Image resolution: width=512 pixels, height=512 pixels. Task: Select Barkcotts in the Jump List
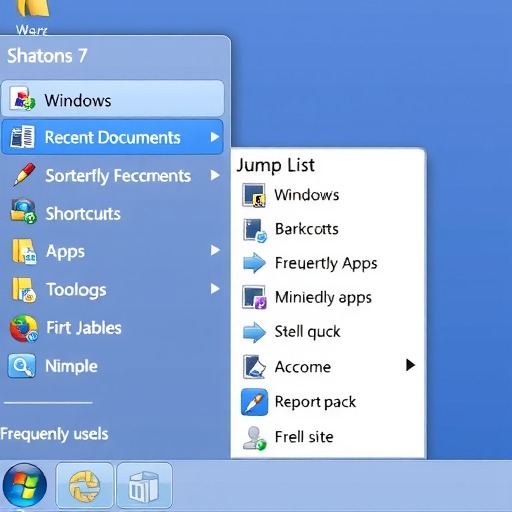click(x=328, y=230)
